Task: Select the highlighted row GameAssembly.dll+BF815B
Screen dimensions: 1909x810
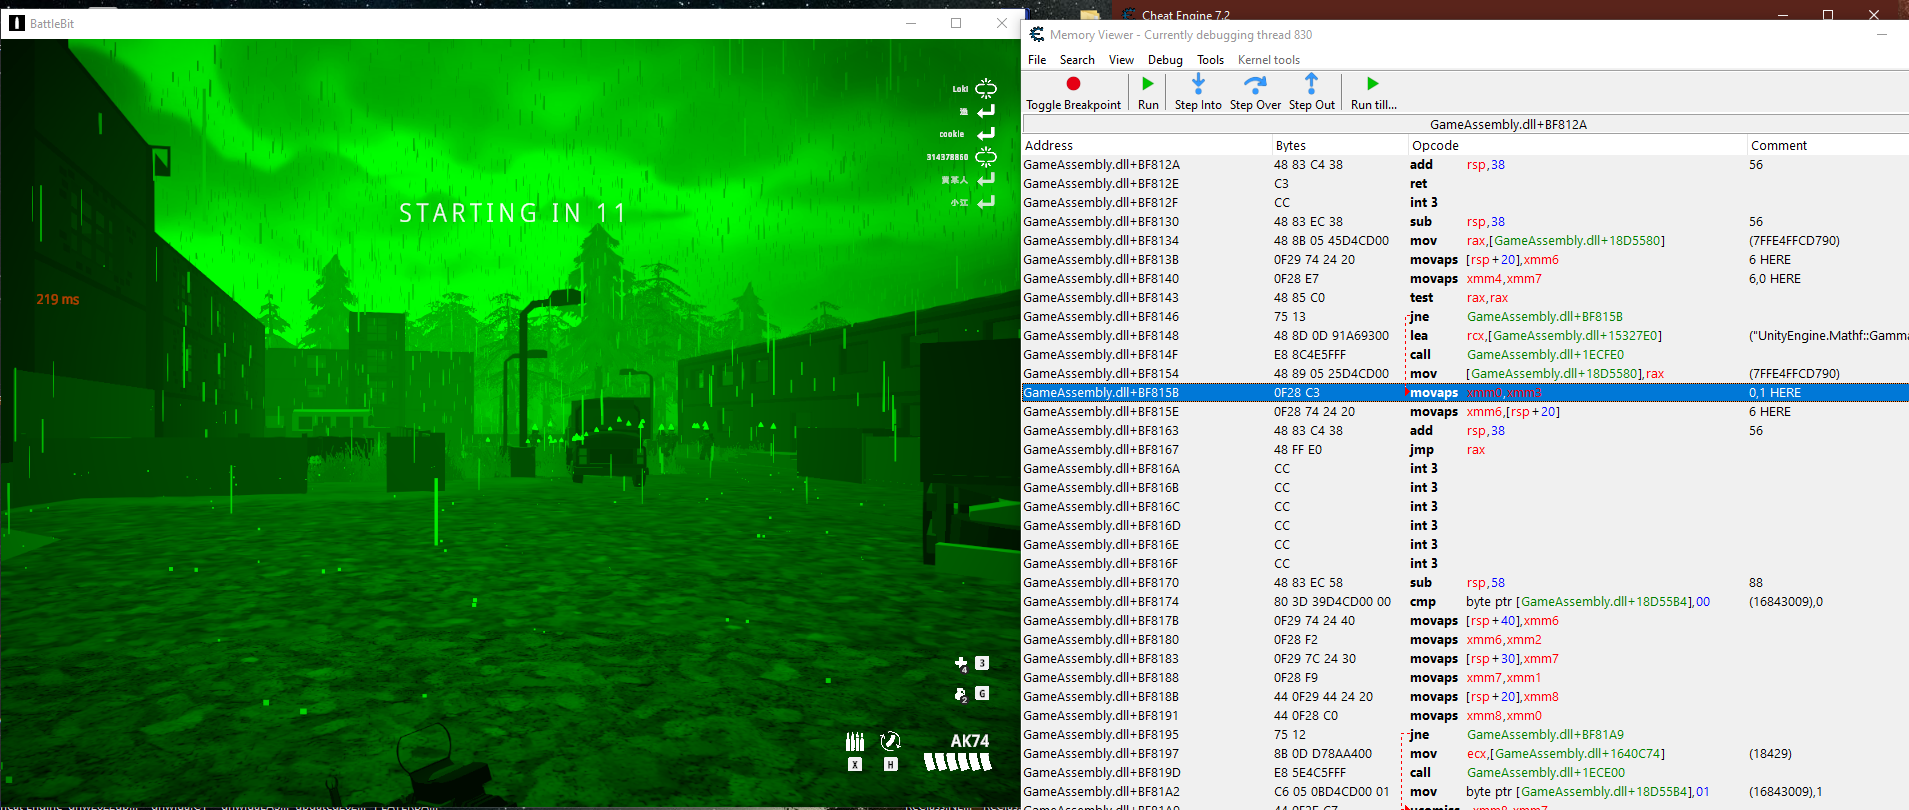Action: point(1465,393)
